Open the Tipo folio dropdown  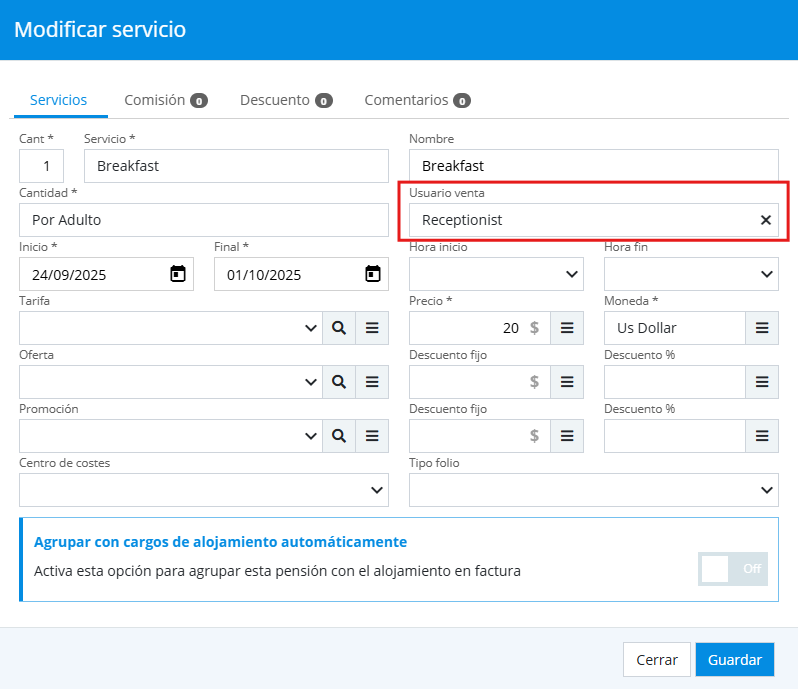[x=593, y=490]
